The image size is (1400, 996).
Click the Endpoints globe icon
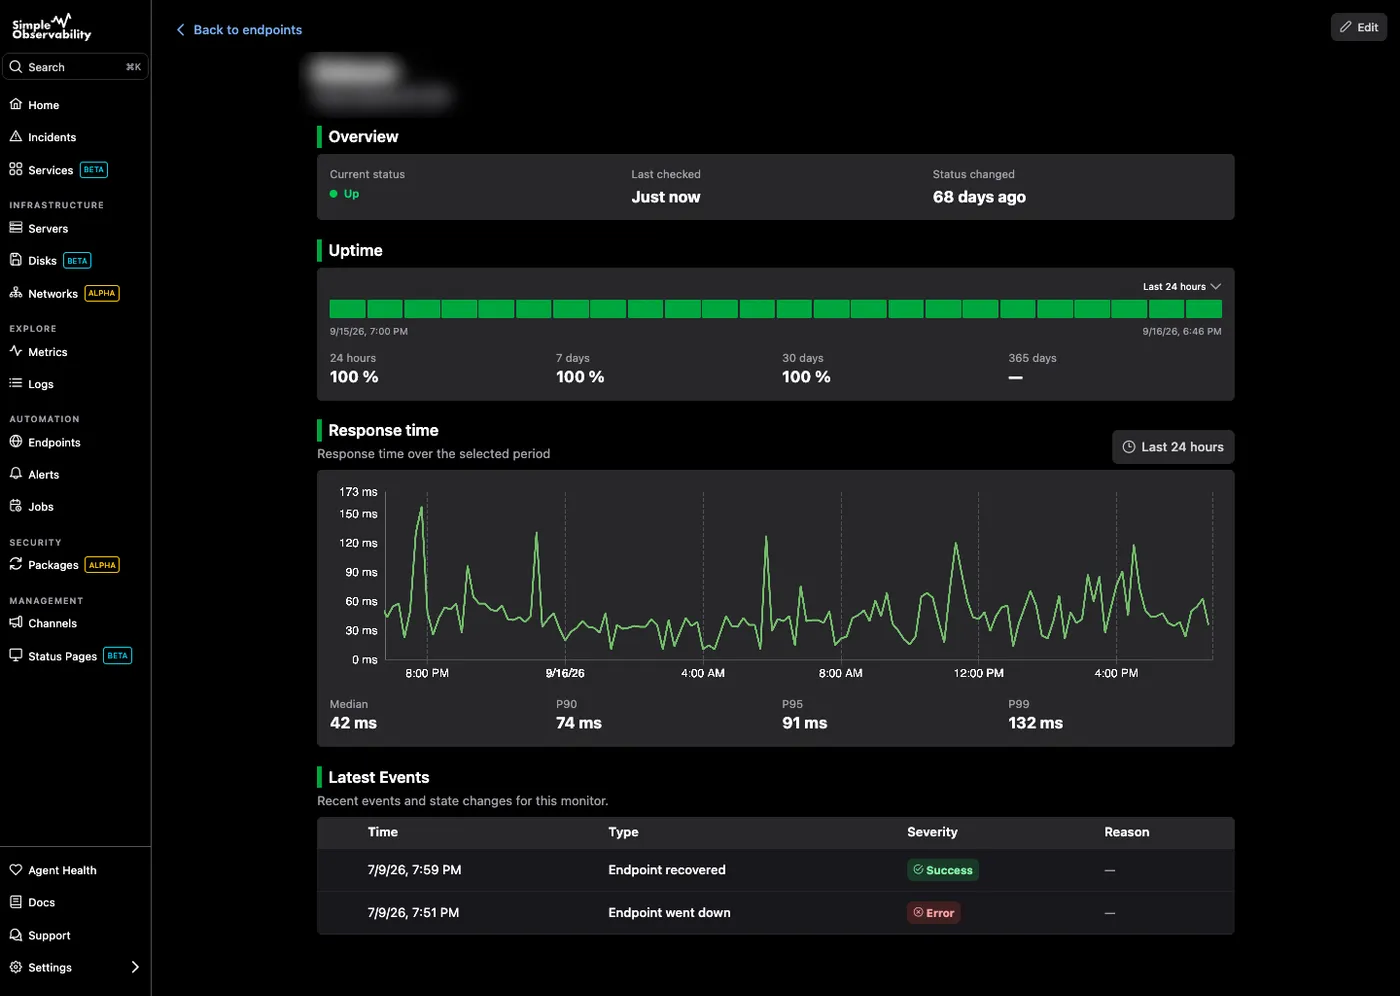pyautogui.click(x=16, y=442)
